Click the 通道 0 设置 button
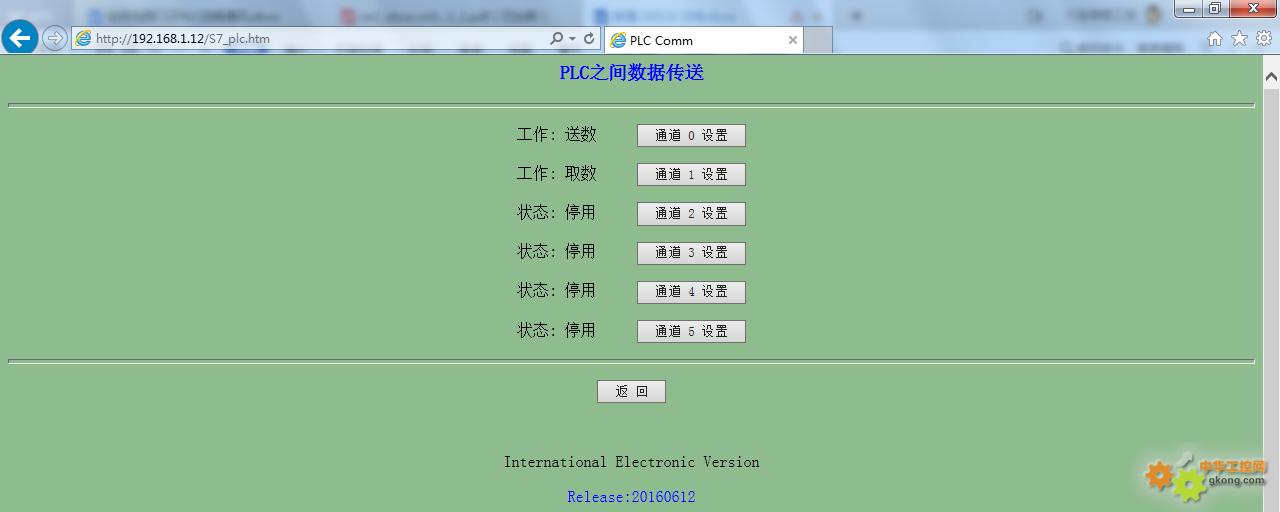 691,135
